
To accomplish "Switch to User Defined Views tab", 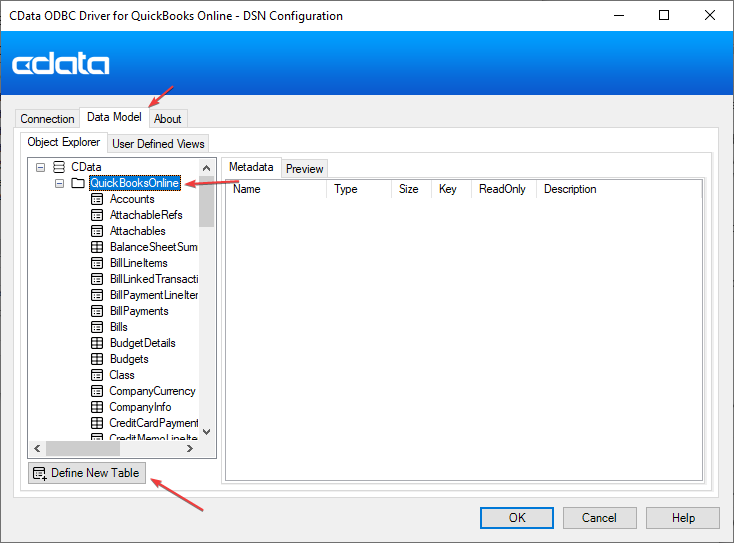I will point(158,144).
